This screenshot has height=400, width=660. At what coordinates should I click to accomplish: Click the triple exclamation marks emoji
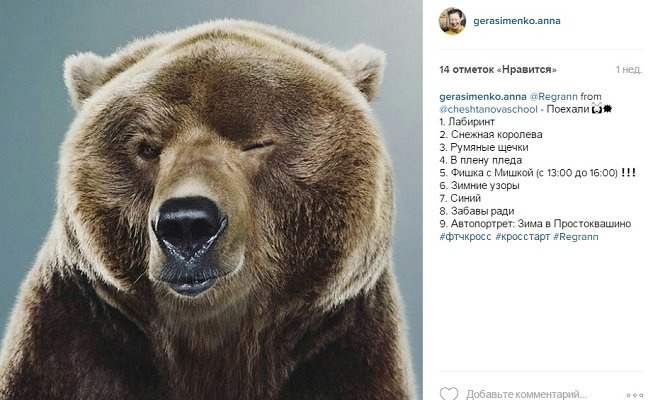click(x=628, y=173)
